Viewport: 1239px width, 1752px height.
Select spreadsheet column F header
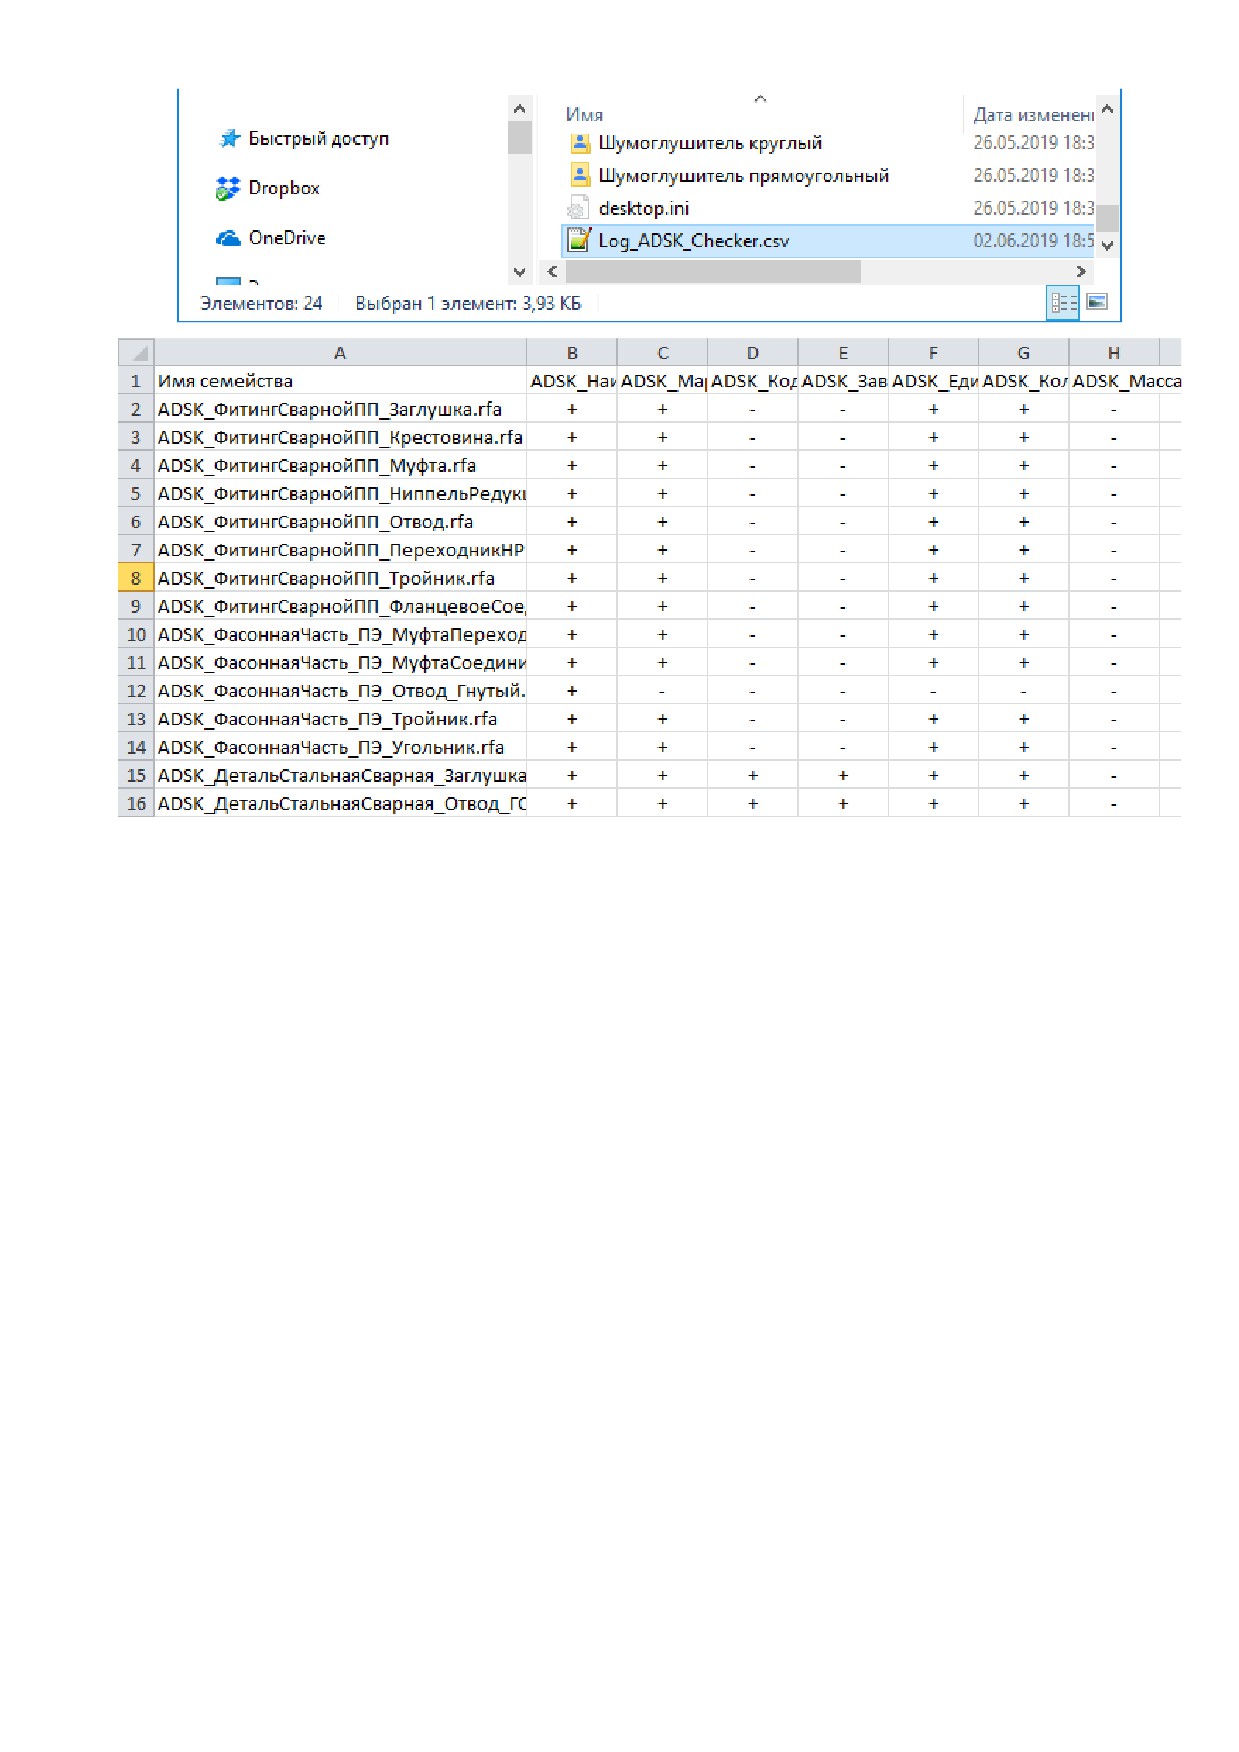tap(933, 352)
